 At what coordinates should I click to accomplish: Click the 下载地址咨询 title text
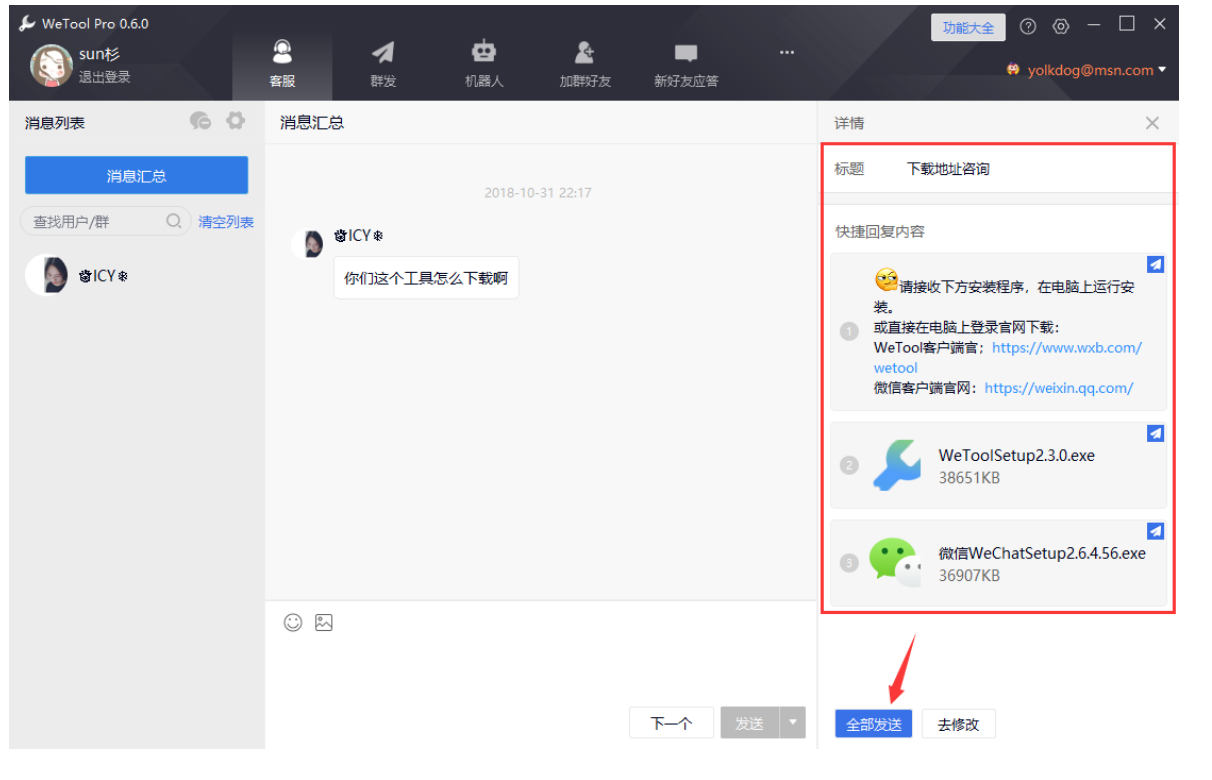[x=948, y=169]
